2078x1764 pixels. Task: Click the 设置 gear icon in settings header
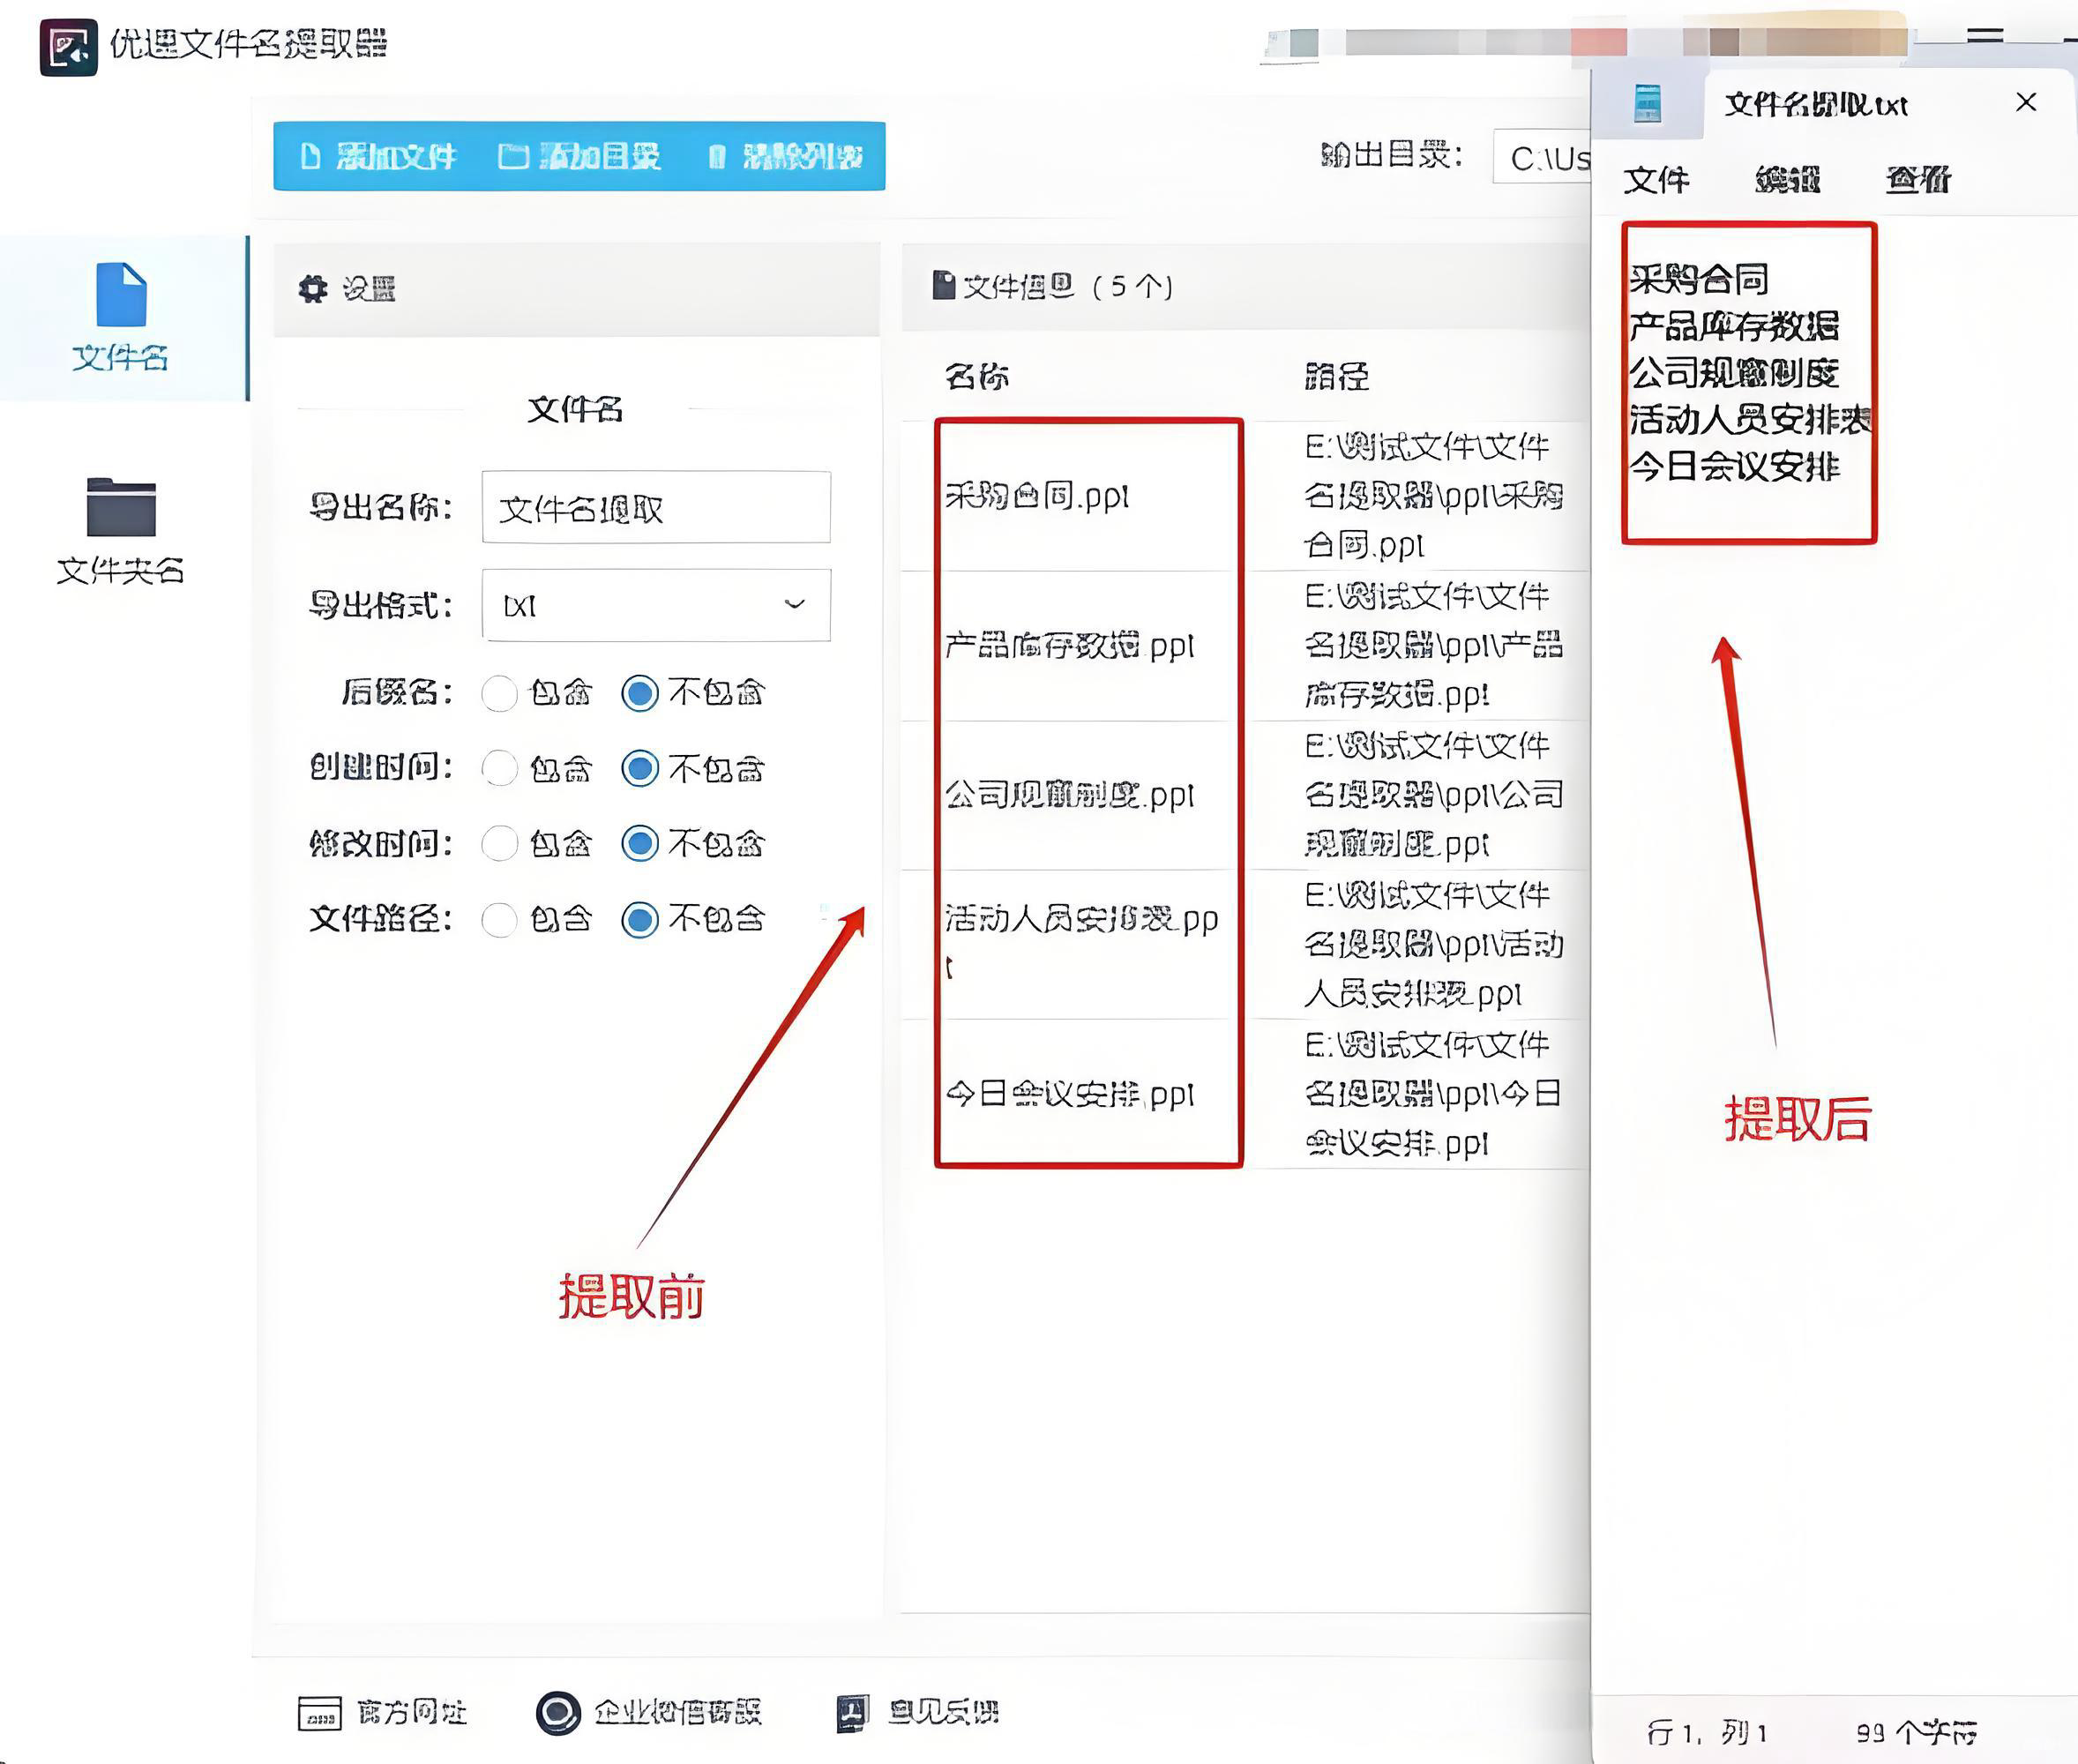pos(311,288)
